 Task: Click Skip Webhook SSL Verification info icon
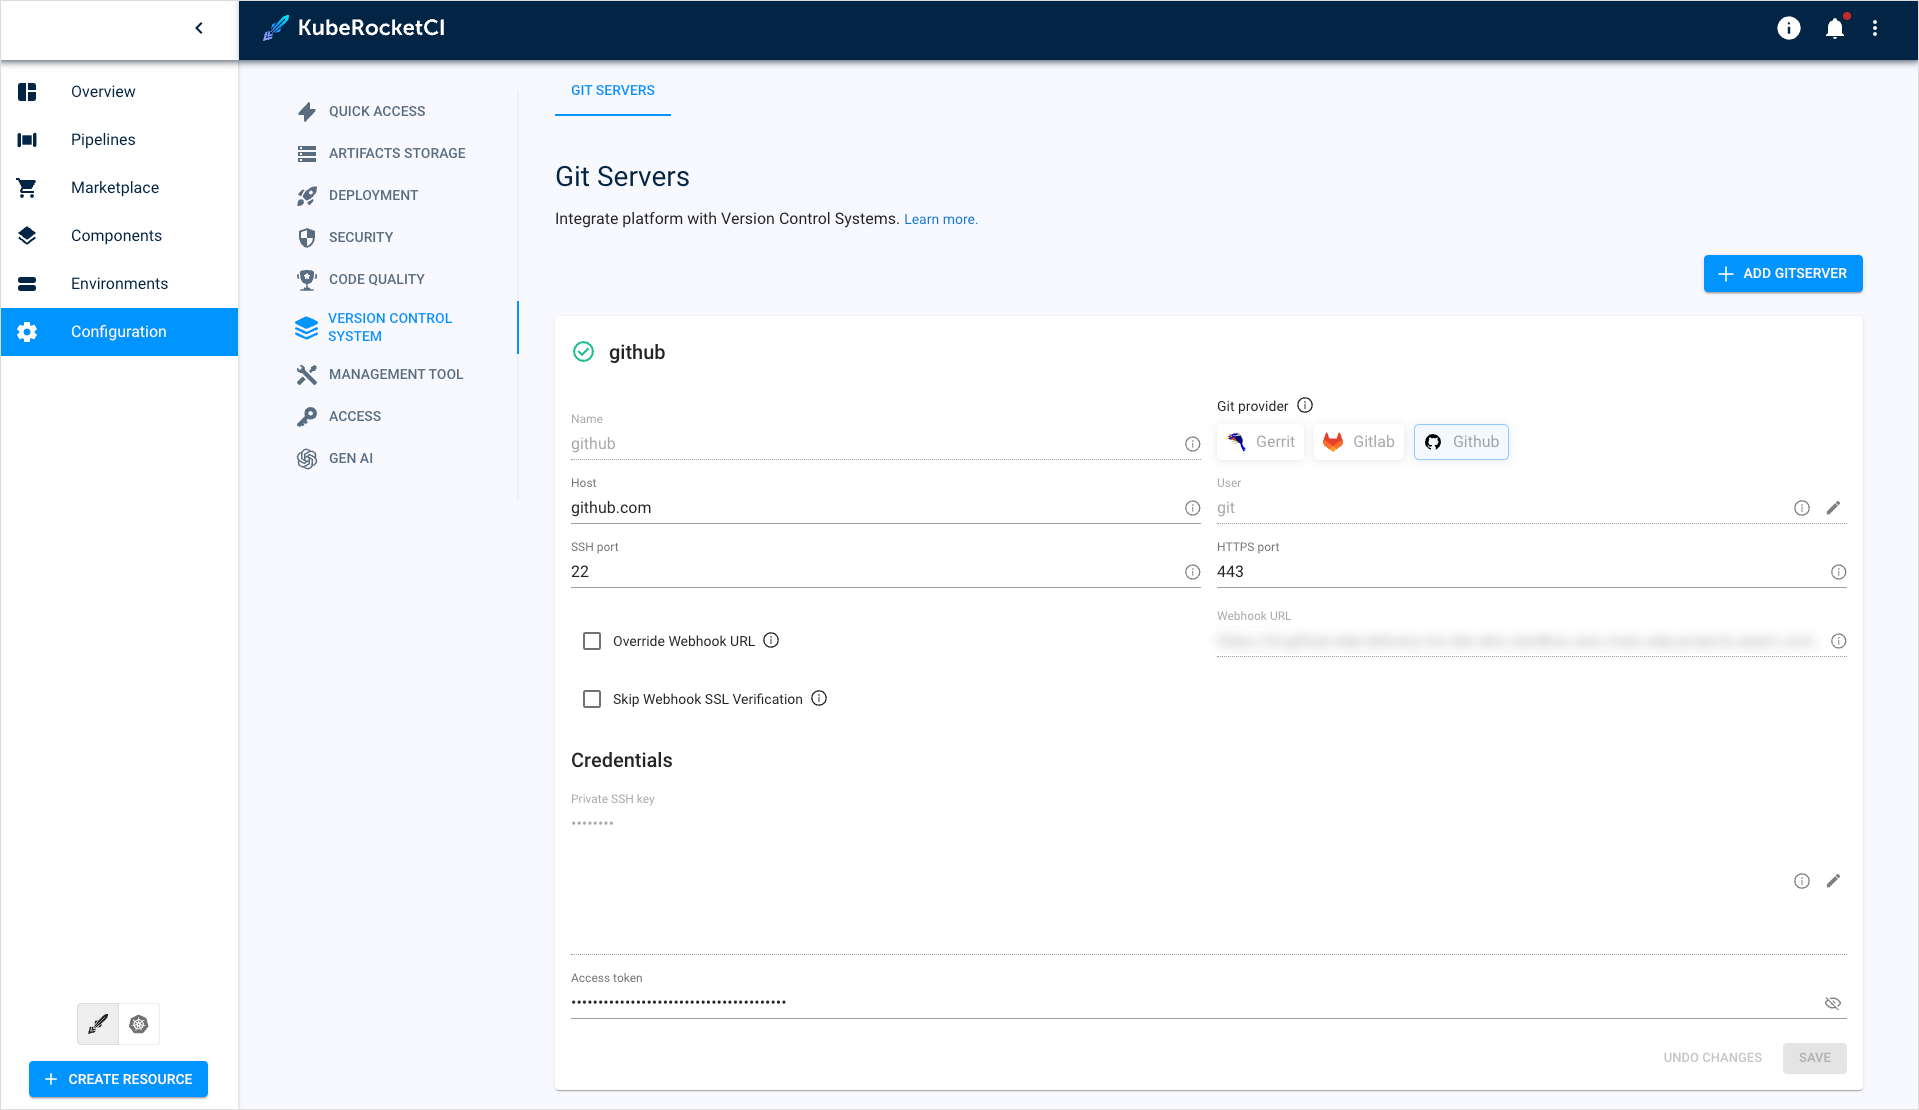[x=819, y=698]
